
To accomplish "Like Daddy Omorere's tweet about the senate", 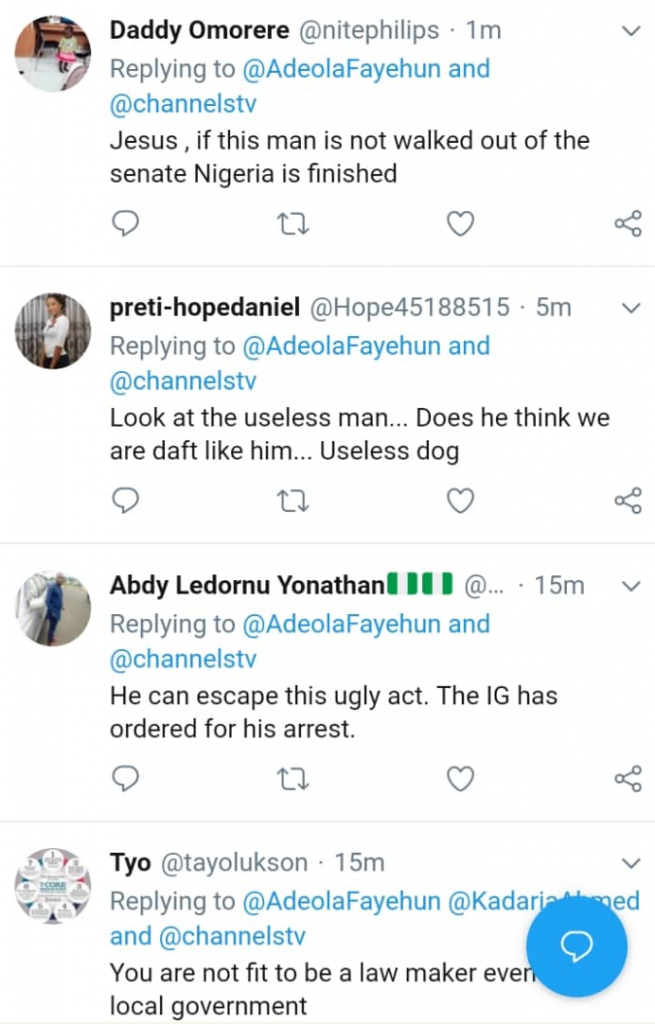I will pyautogui.click(x=459, y=223).
